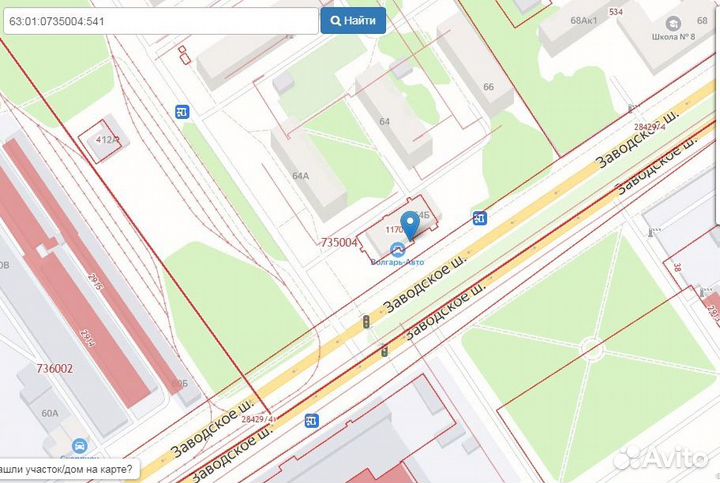Select building labeled 64 on the map
Screen dimensions: 720x483
point(385,122)
